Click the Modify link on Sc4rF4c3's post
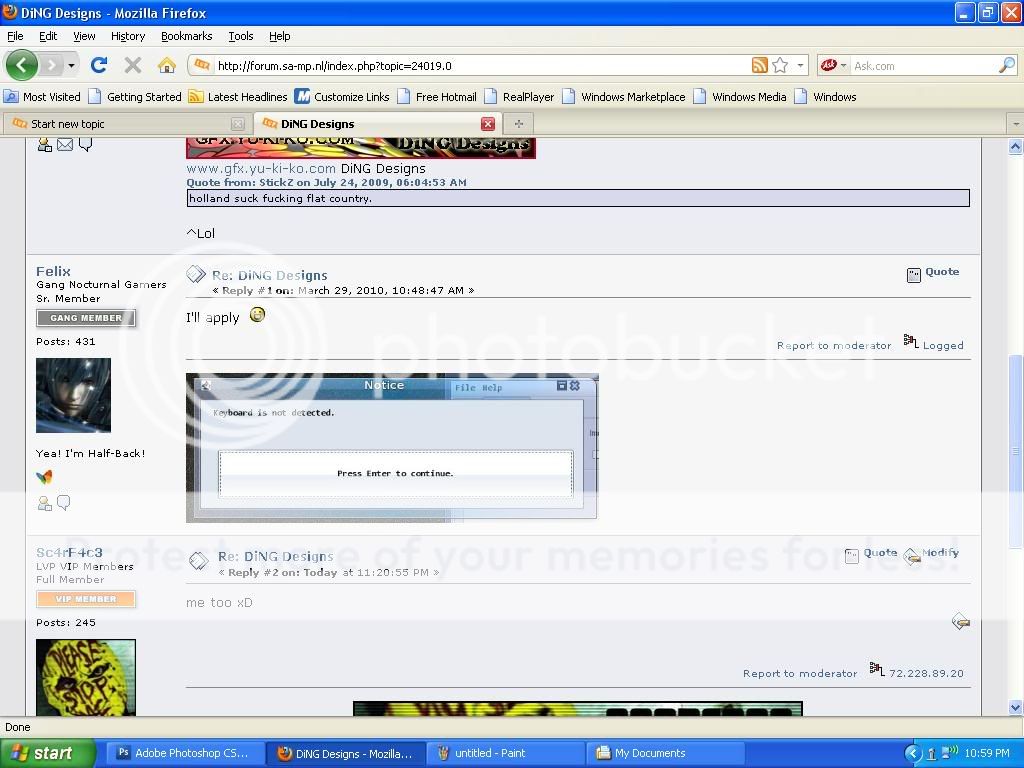Screen dimensions: 1024x768 click(x=939, y=553)
